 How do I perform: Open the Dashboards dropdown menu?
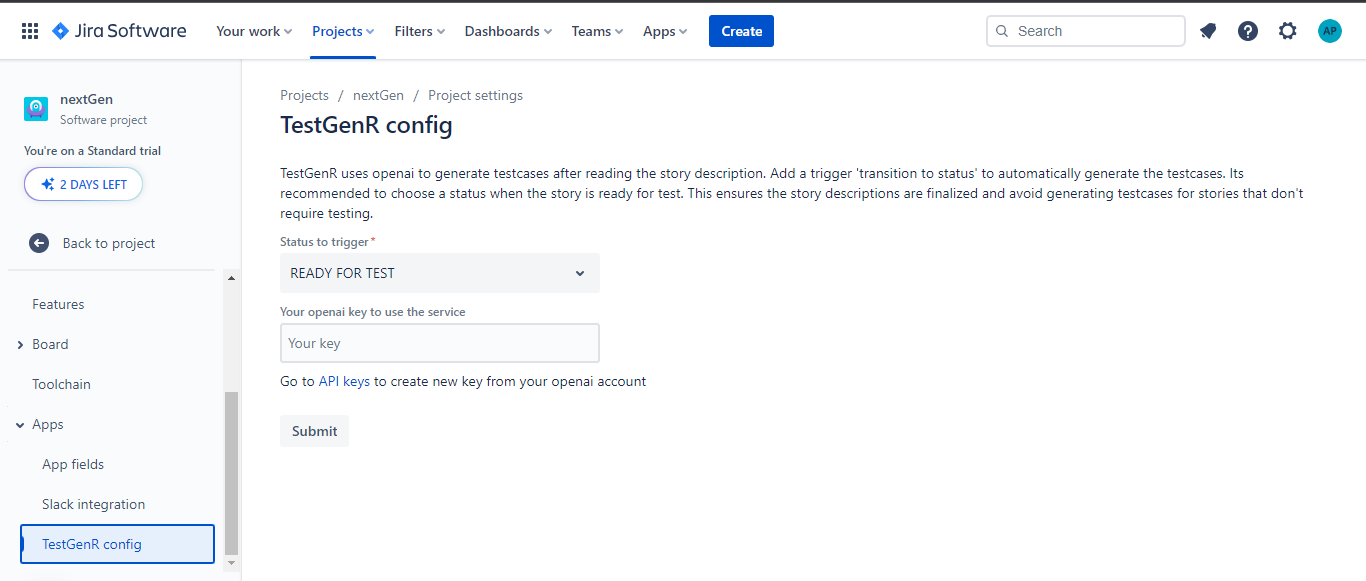[508, 31]
